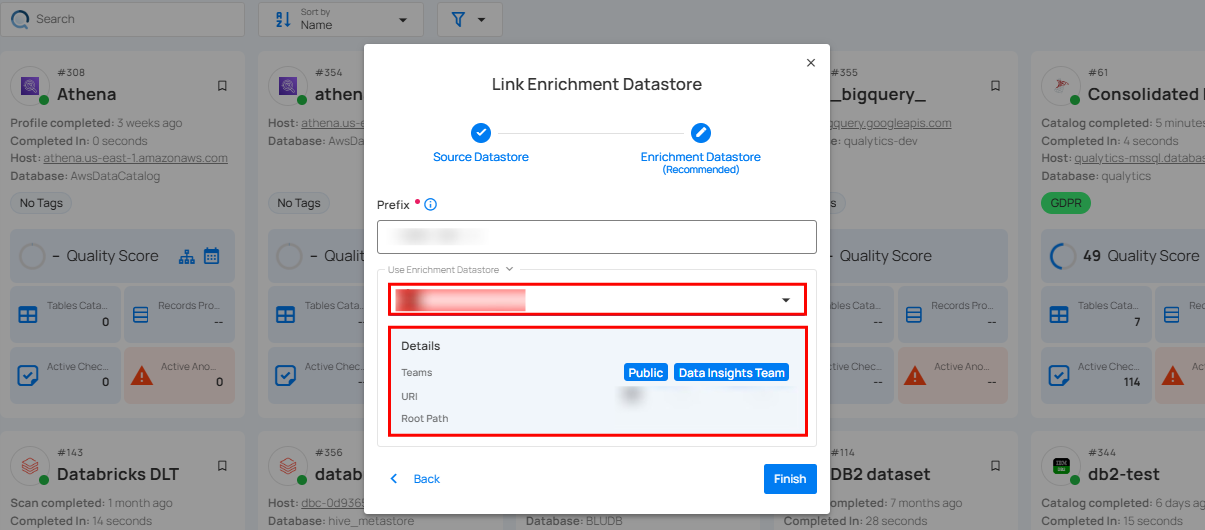The height and width of the screenshot is (530, 1205).
Task: Click the Prefix info icon
Action: tap(431, 204)
